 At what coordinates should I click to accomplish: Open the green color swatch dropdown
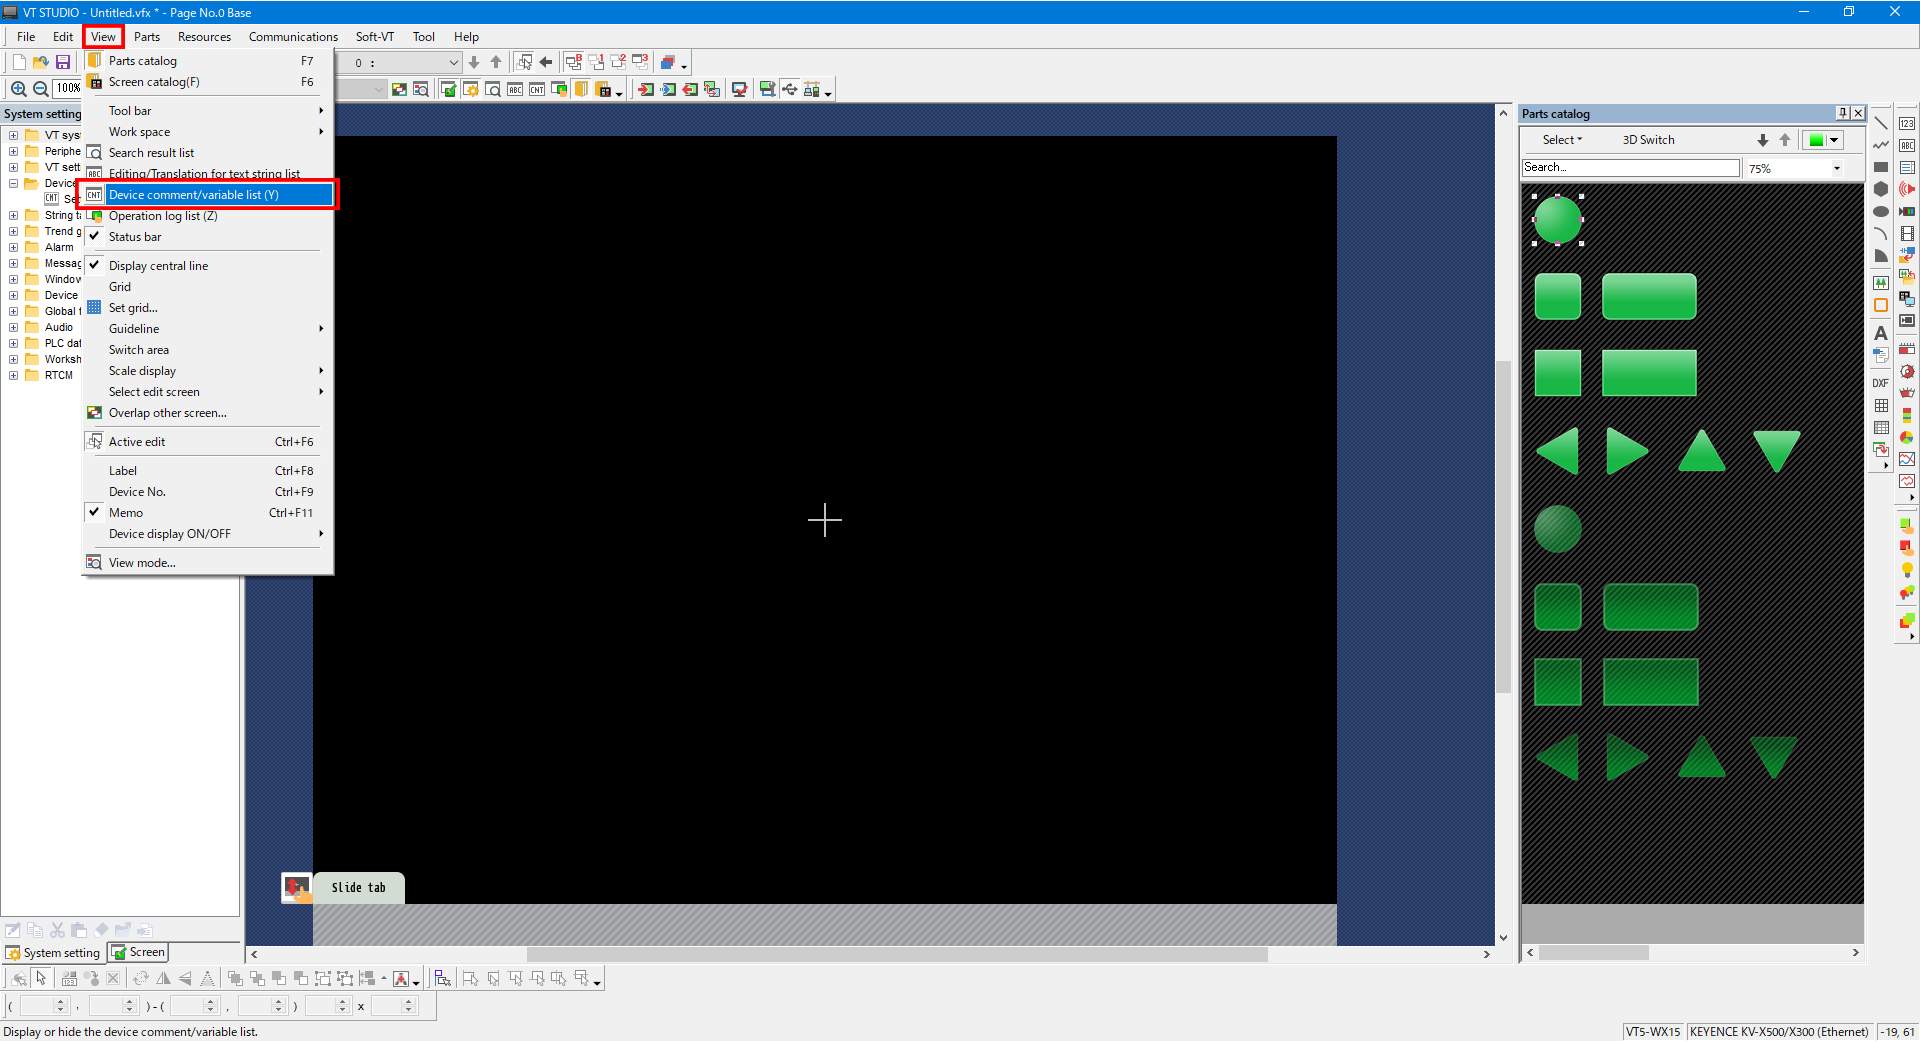click(x=1835, y=140)
